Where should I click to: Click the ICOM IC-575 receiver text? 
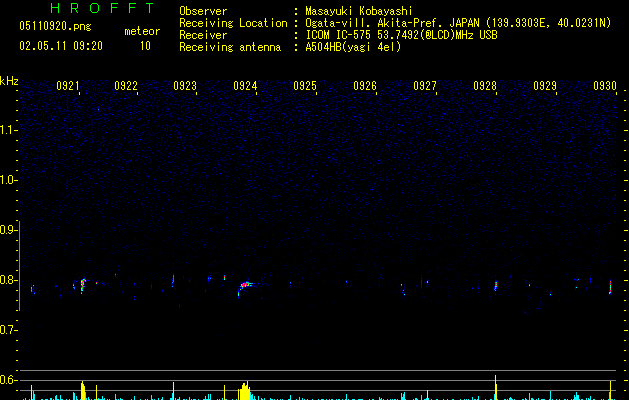point(401,35)
